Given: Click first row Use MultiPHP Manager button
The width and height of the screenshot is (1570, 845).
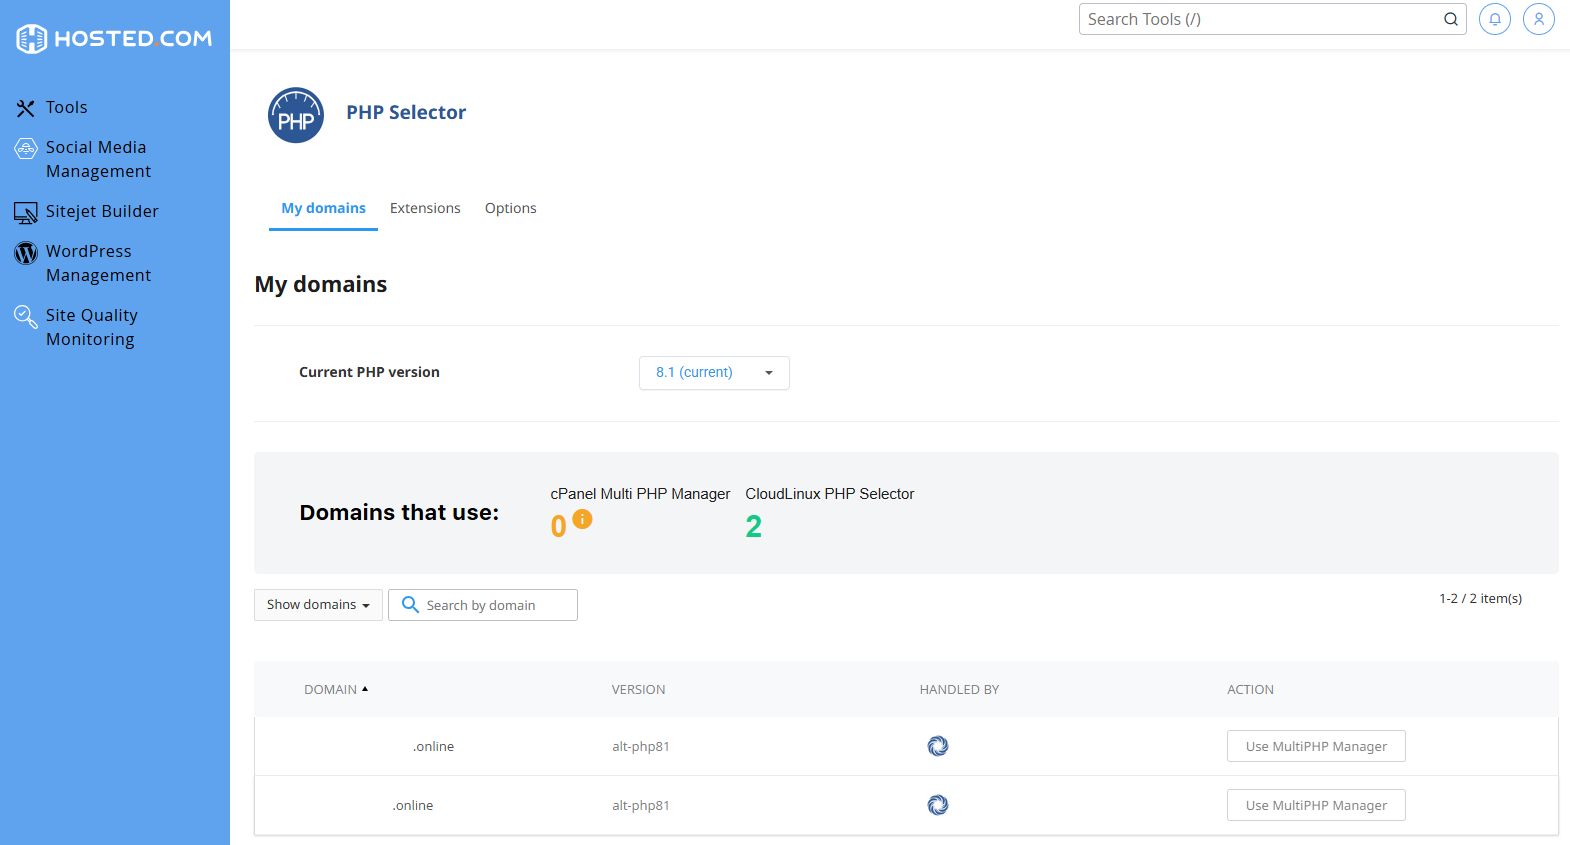Looking at the screenshot, I should tap(1316, 746).
